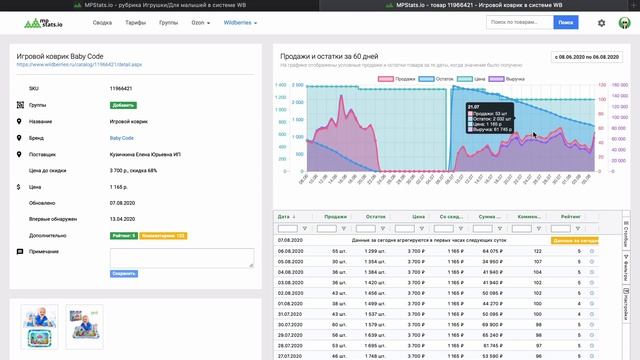Click the circle icon in the 29.07.2020 row
The height and width of the screenshot is (360, 640).
[592, 335]
